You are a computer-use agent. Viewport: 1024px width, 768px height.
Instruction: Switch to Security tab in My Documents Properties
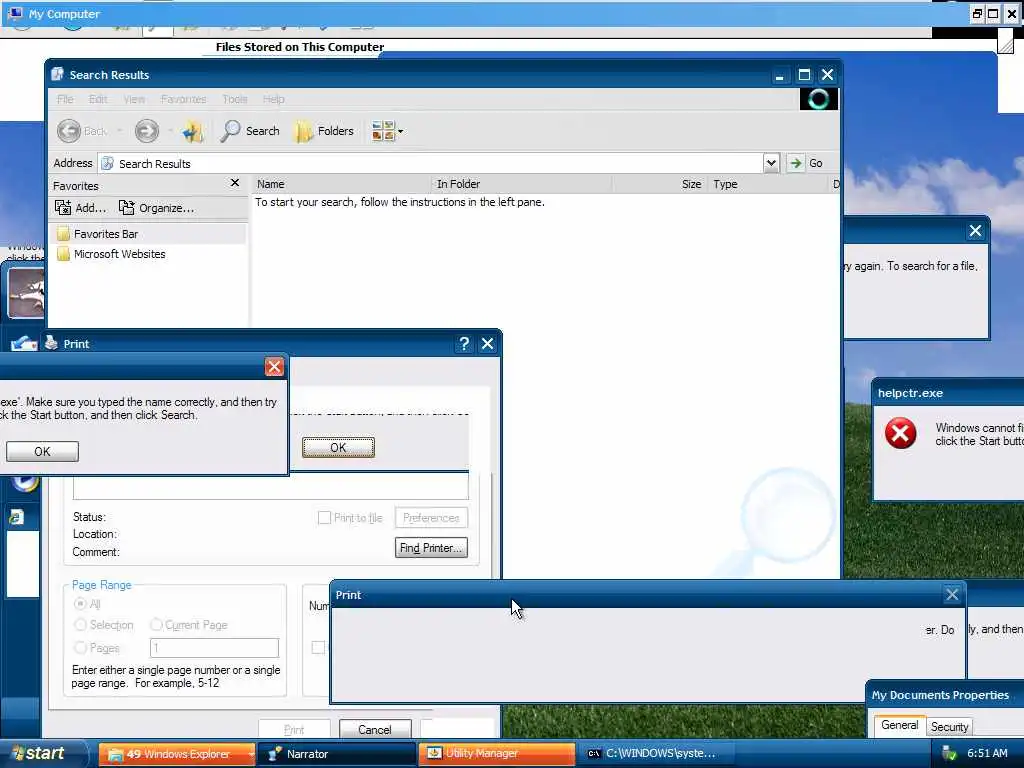(x=949, y=727)
